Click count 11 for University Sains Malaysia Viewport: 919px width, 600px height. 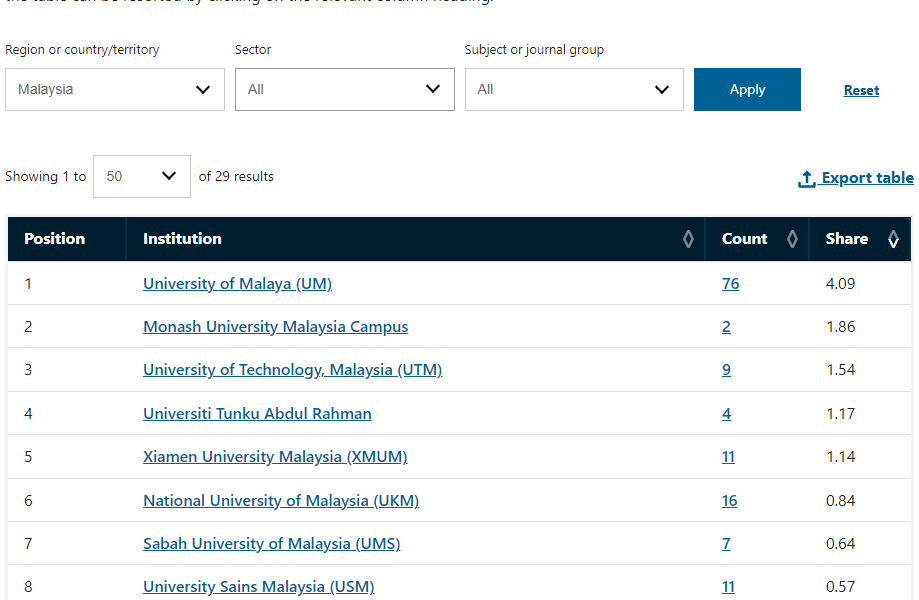click(728, 587)
